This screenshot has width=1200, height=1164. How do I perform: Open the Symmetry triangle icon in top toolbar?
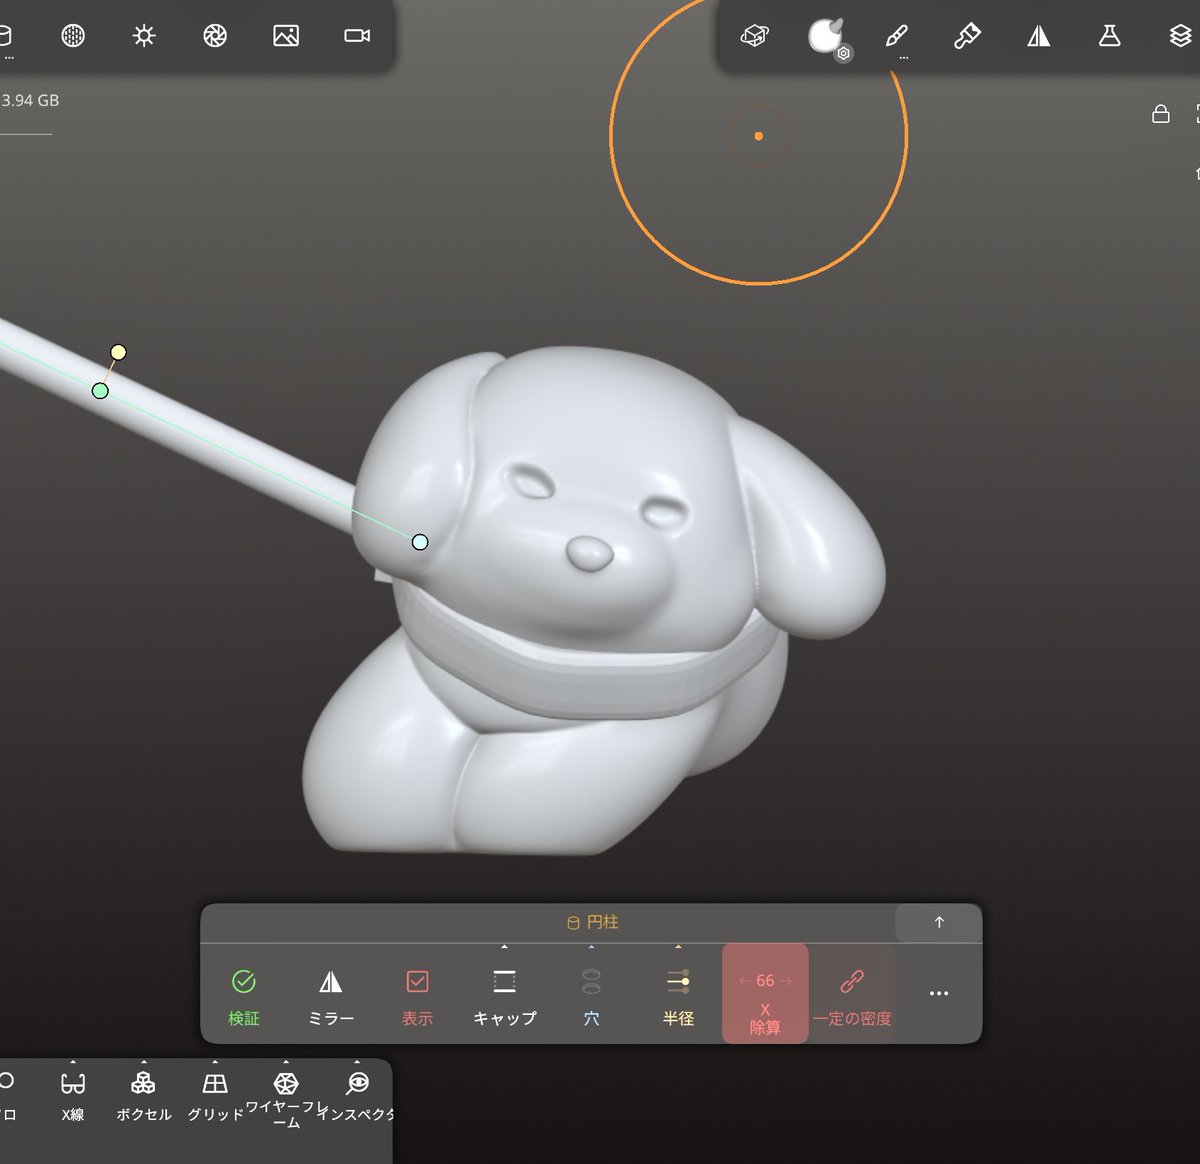[1039, 36]
